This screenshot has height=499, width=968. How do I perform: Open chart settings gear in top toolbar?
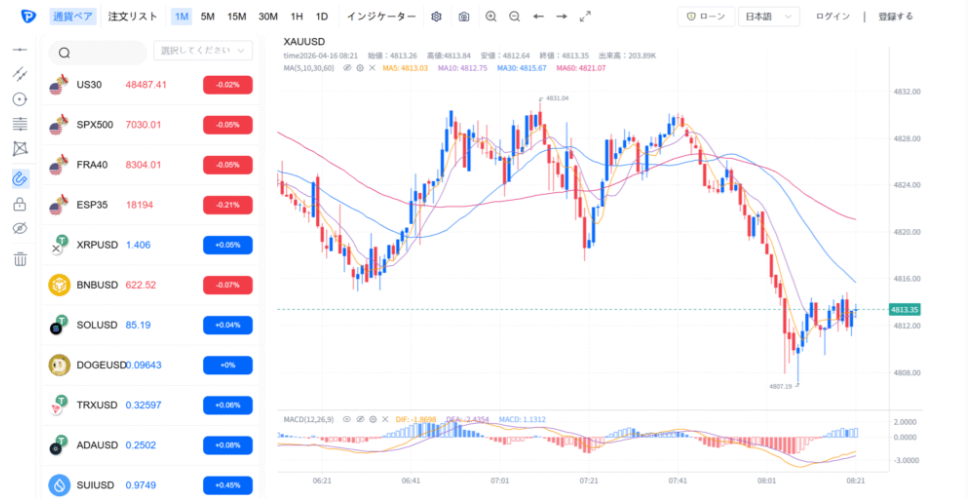tap(436, 17)
